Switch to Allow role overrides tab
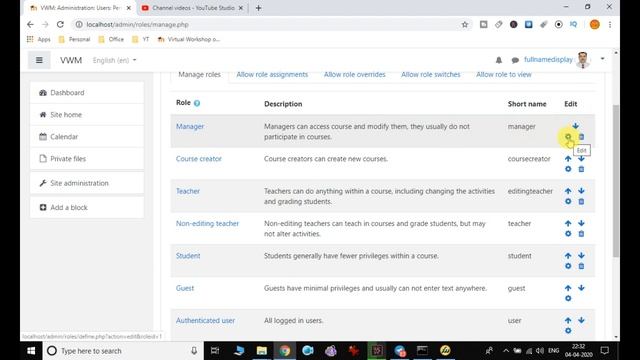Image resolution: width=640 pixels, height=360 pixels. pyautogui.click(x=355, y=74)
